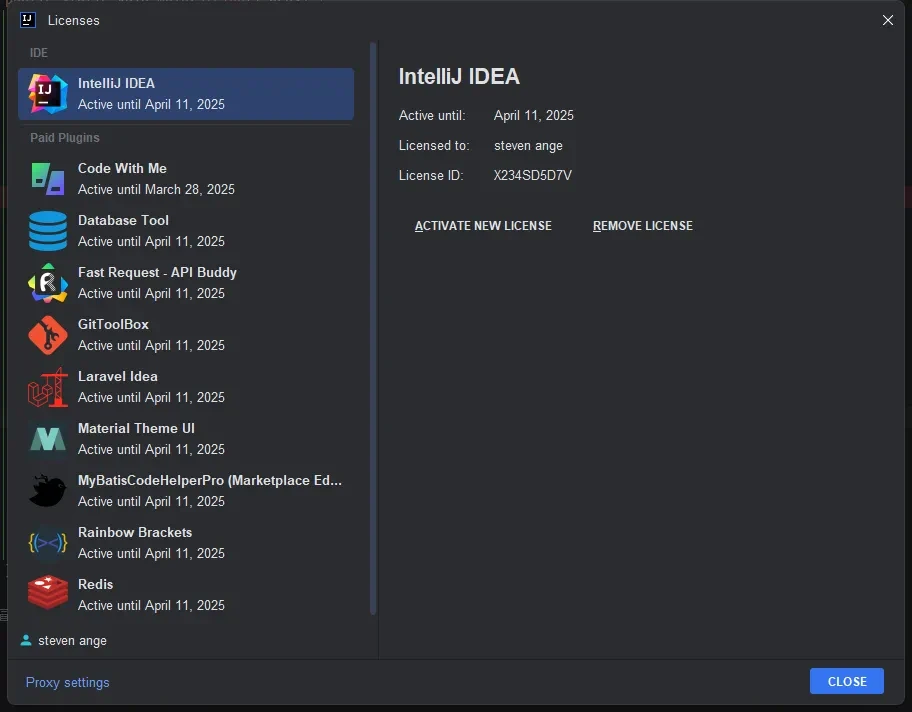Screen dimensions: 912x712
Task: Click the Material Theme UI icon
Action: 47,439
